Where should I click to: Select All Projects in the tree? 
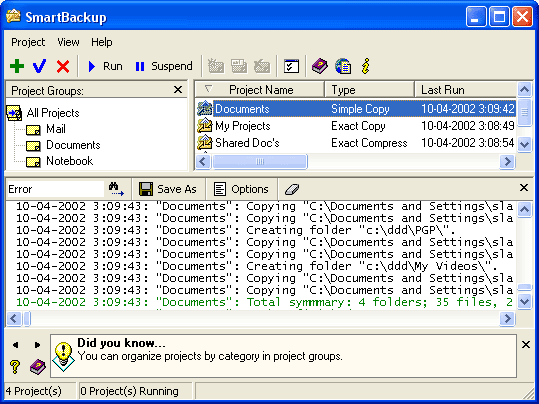(x=53, y=113)
